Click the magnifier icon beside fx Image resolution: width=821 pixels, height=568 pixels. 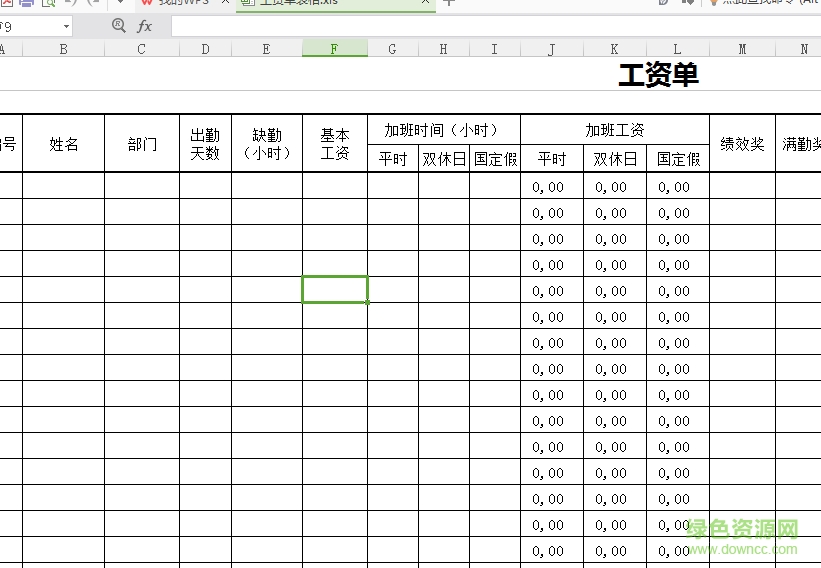point(119,25)
